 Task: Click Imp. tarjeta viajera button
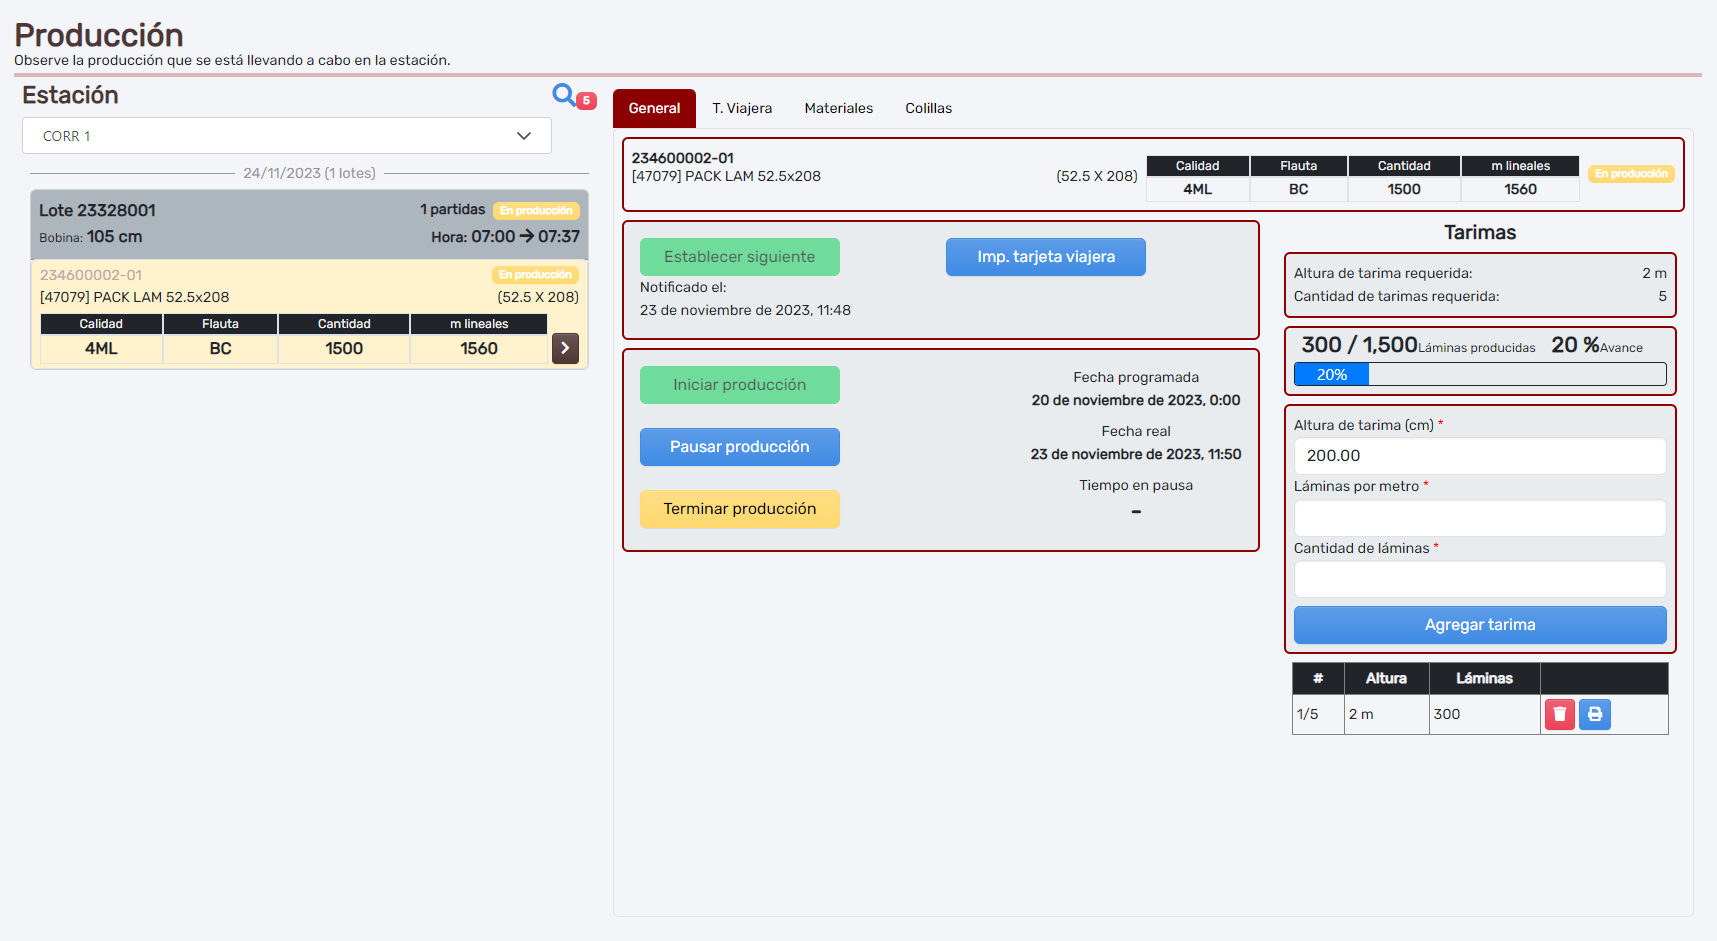[1045, 257]
